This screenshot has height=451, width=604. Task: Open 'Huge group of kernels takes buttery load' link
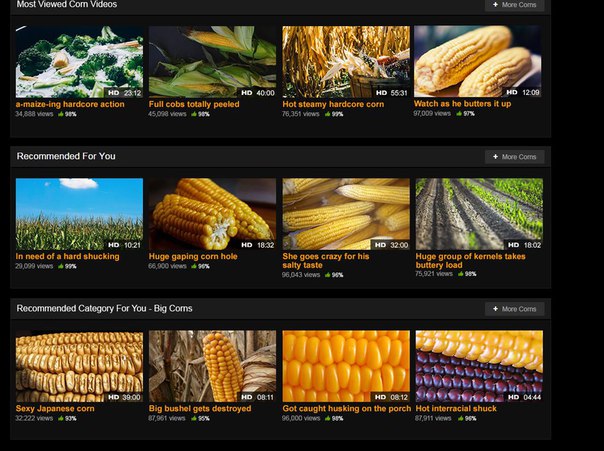(x=470, y=261)
